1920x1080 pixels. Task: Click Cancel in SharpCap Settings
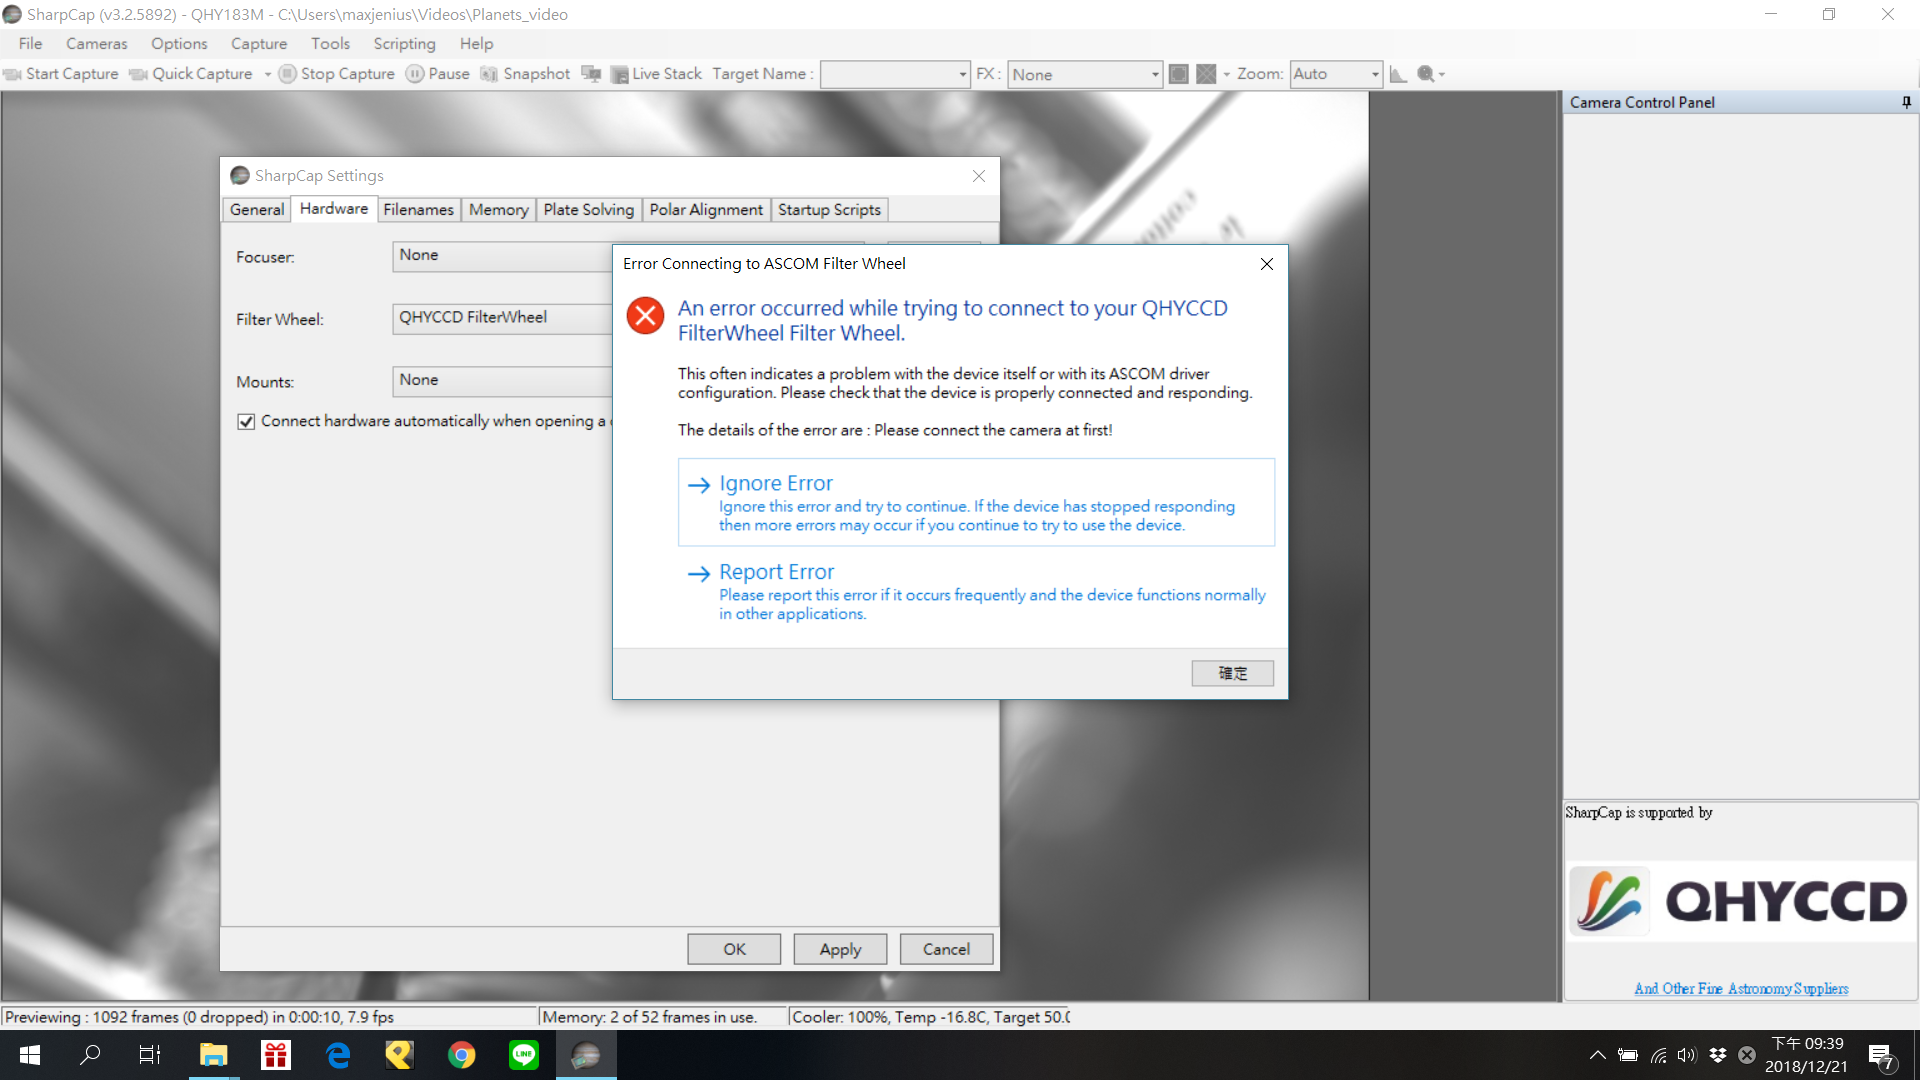[x=946, y=949]
